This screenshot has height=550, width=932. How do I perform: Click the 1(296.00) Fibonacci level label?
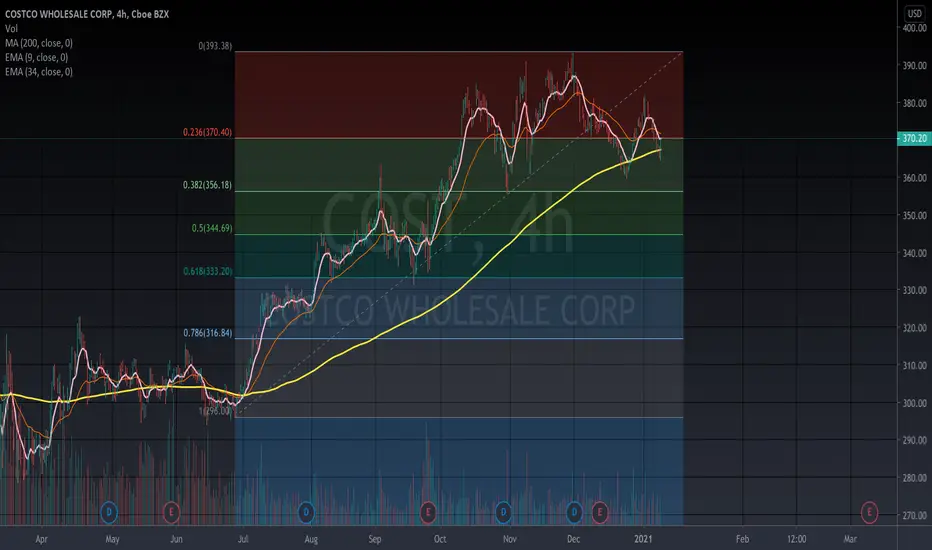[215, 410]
